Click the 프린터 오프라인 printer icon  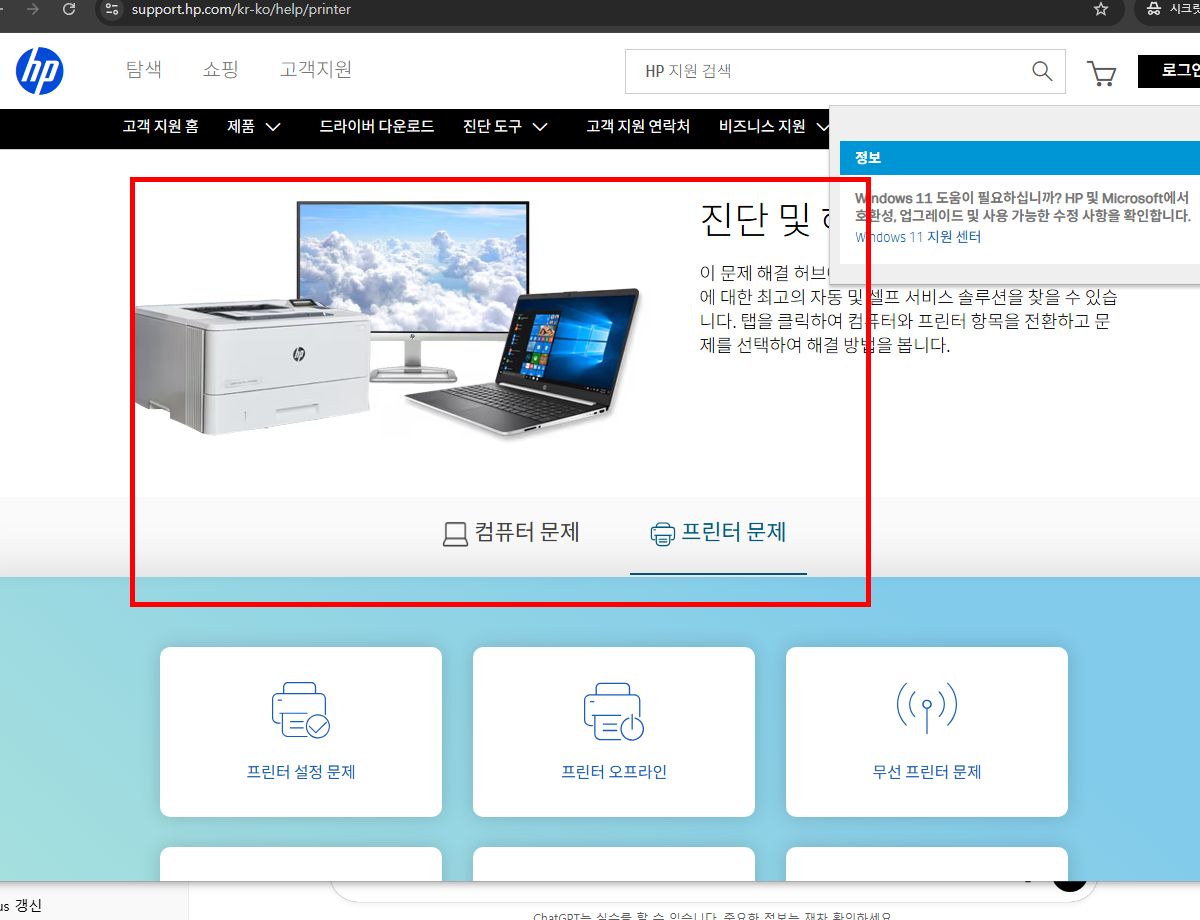tap(613, 710)
